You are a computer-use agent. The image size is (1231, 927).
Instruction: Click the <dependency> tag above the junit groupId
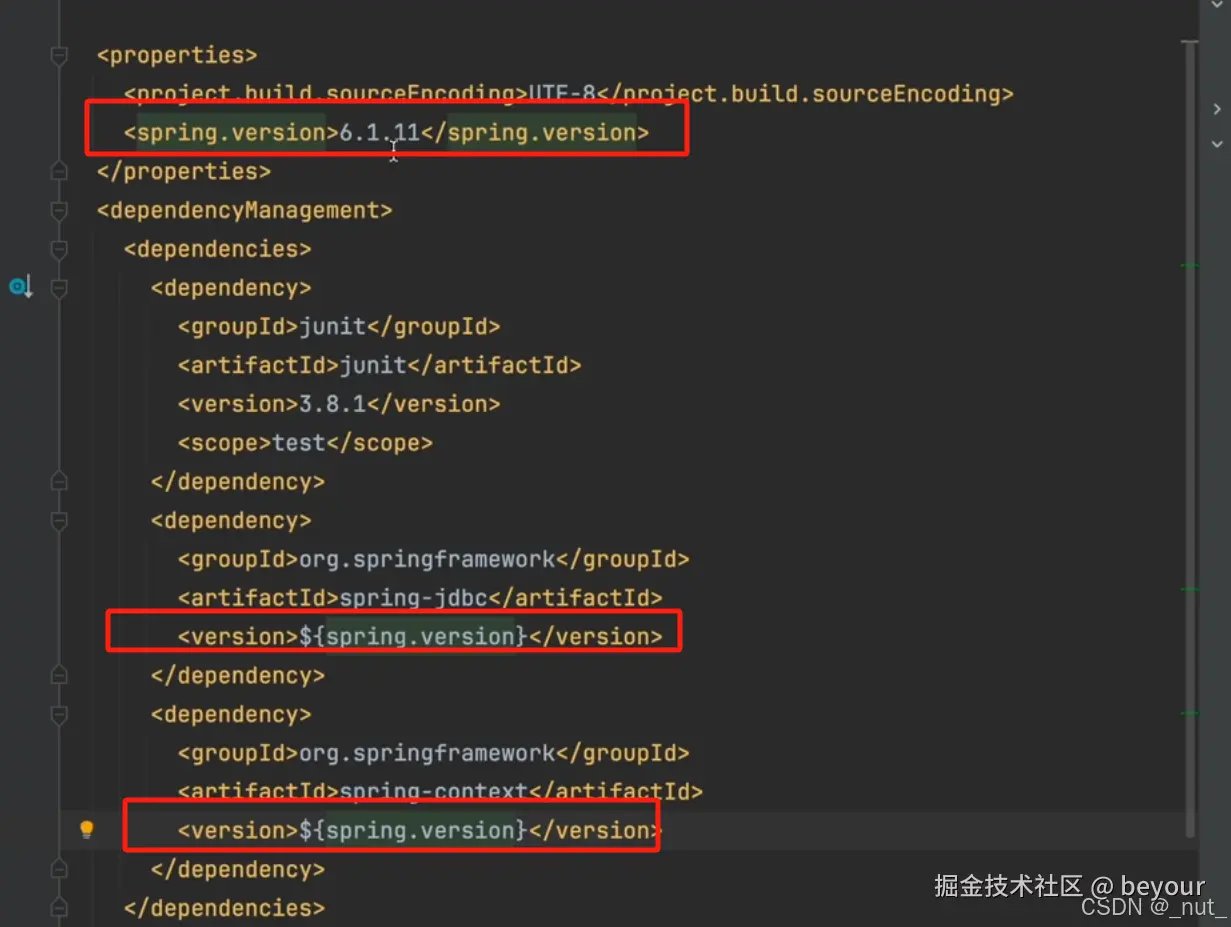(231, 288)
